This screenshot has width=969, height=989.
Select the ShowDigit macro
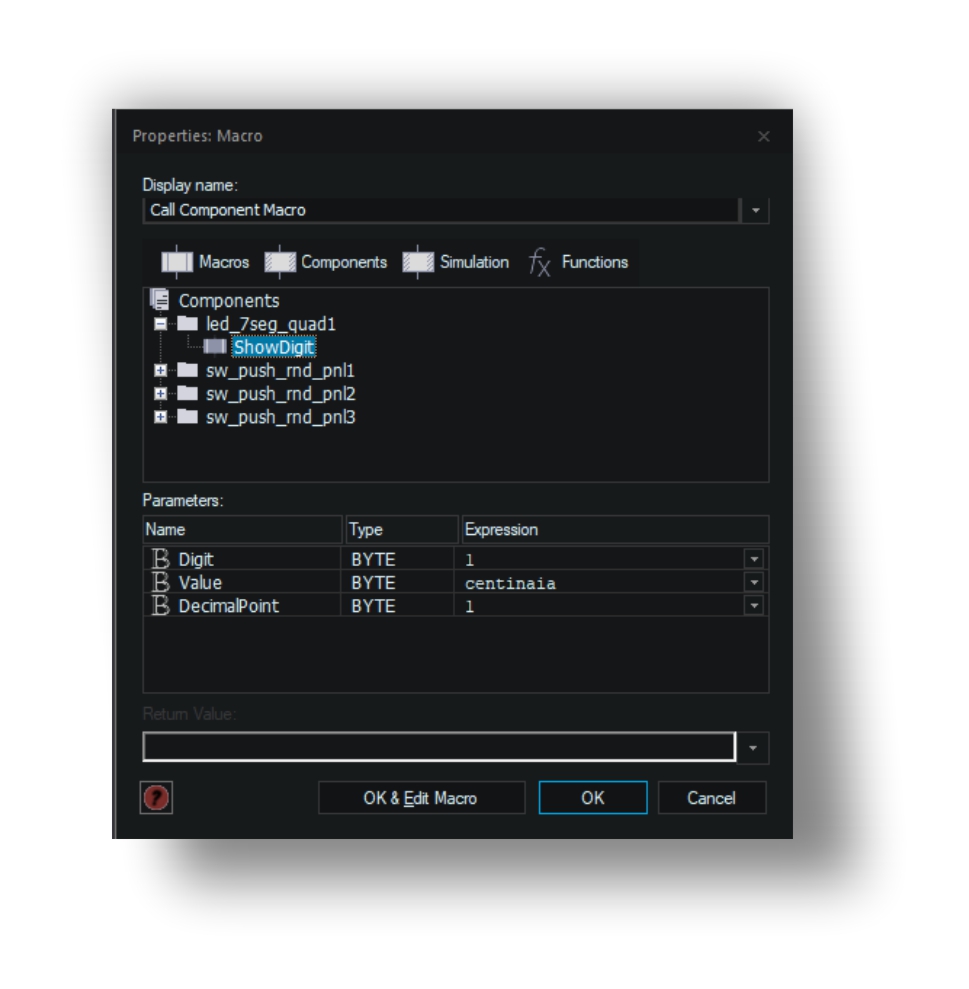pos(274,348)
